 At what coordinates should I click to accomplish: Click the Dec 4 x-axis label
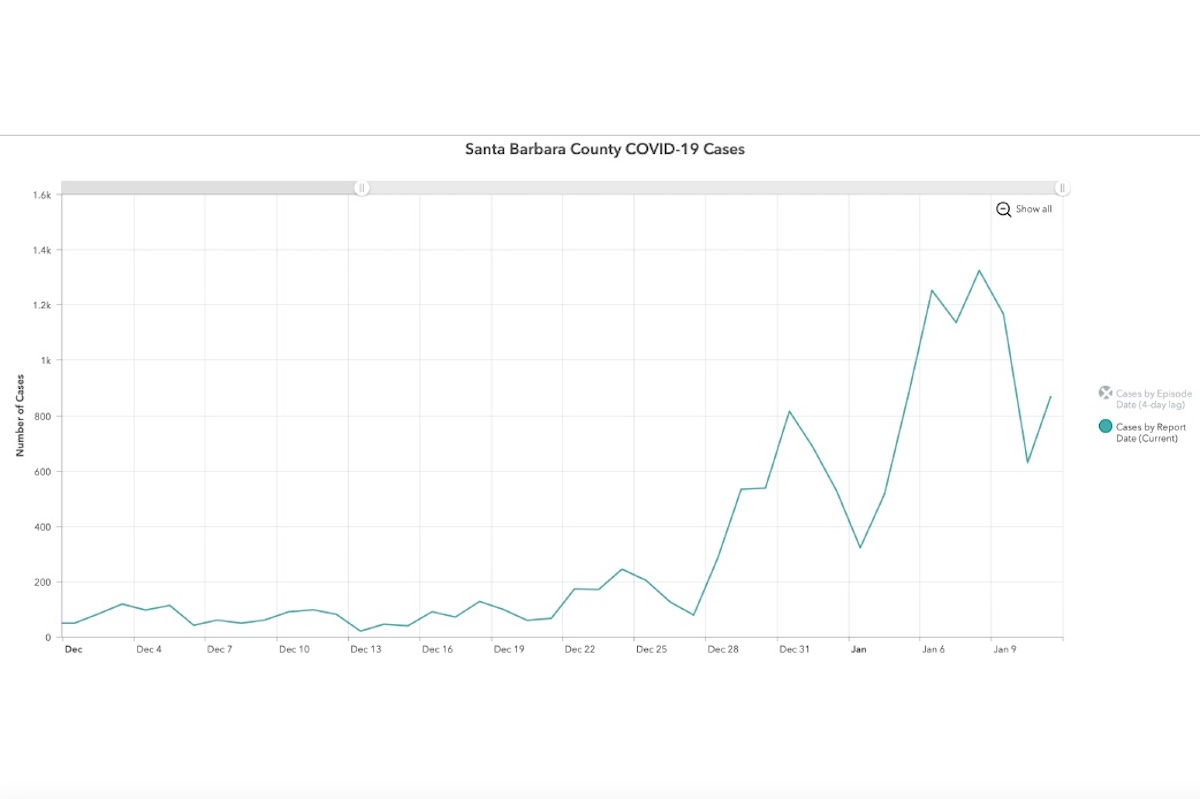tap(148, 649)
